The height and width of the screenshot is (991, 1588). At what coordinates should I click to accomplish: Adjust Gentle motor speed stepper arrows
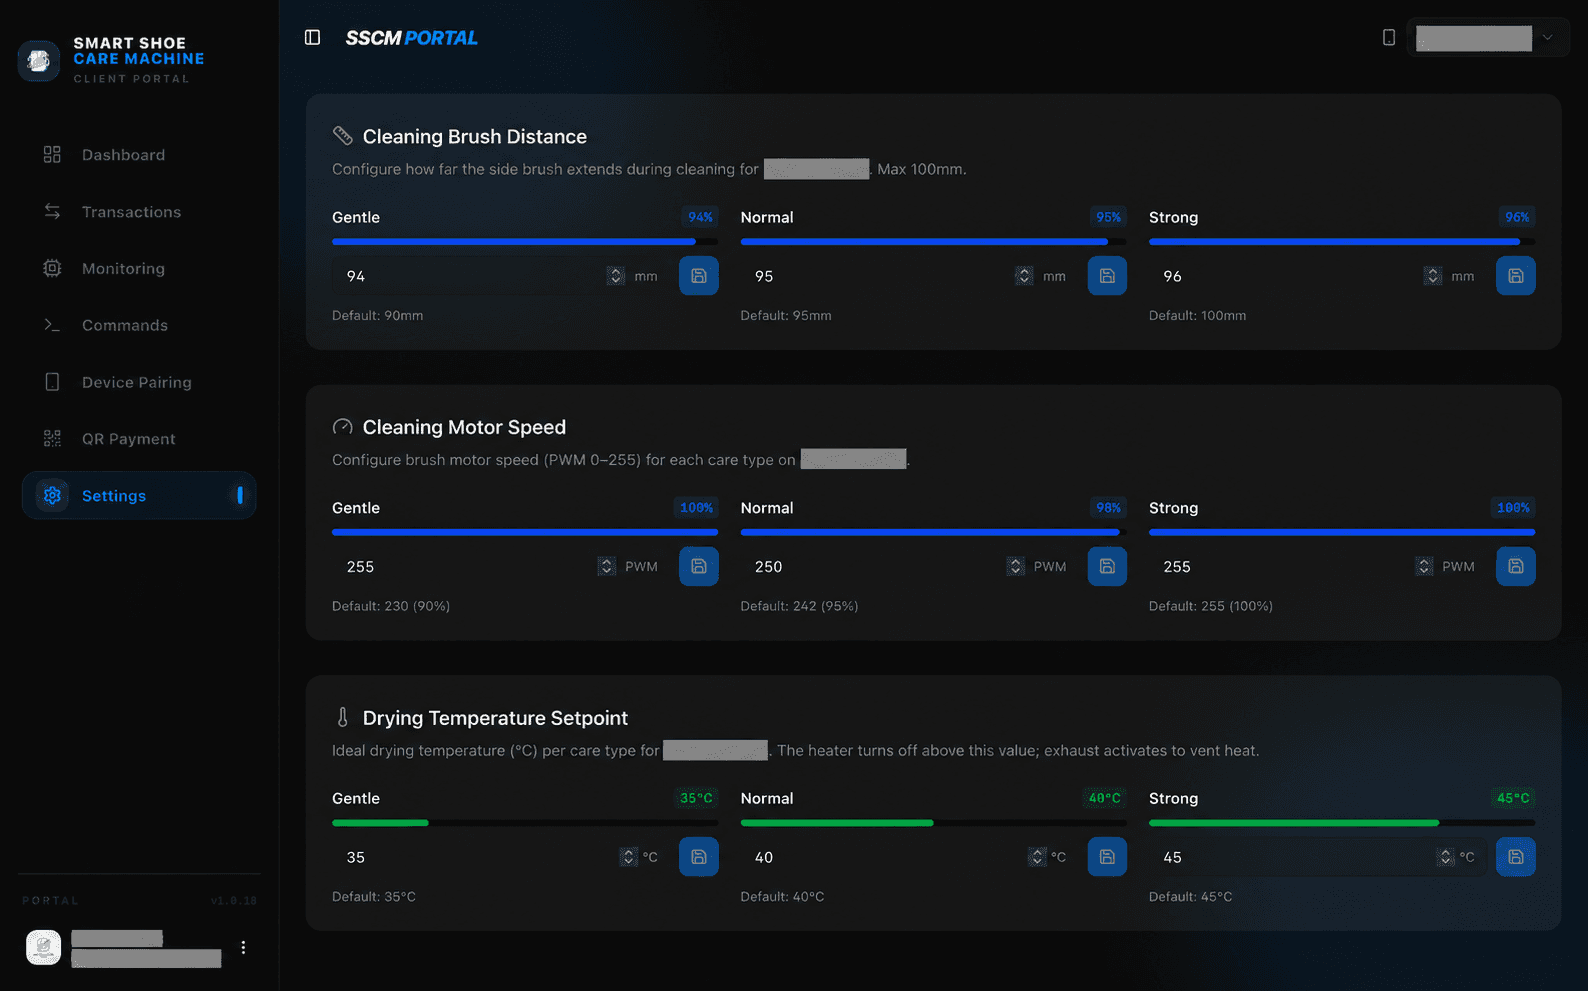pos(607,566)
